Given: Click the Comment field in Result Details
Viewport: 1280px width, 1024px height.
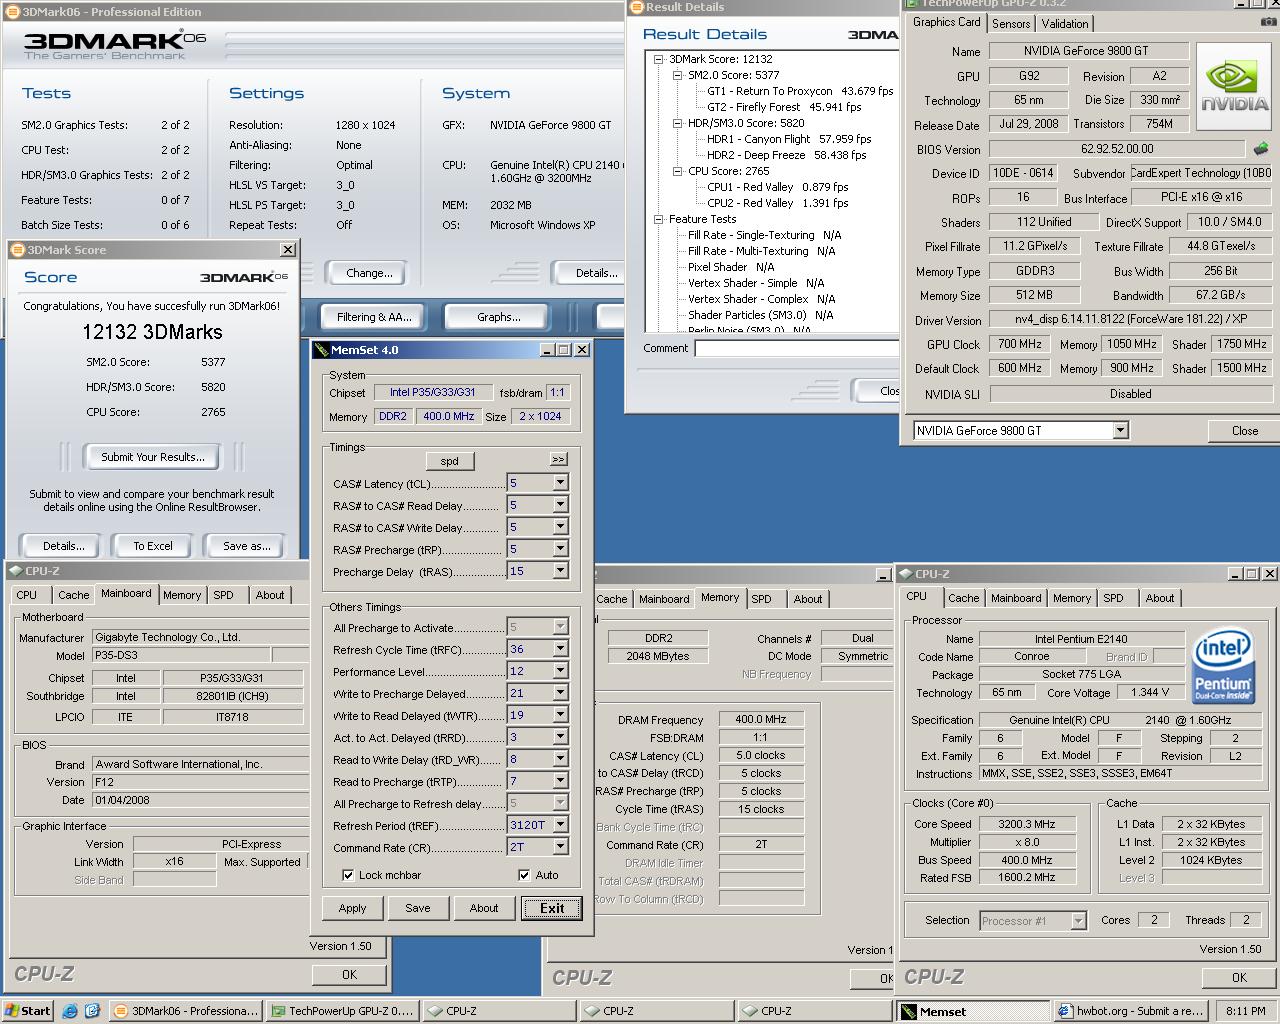Looking at the screenshot, I should (796, 349).
